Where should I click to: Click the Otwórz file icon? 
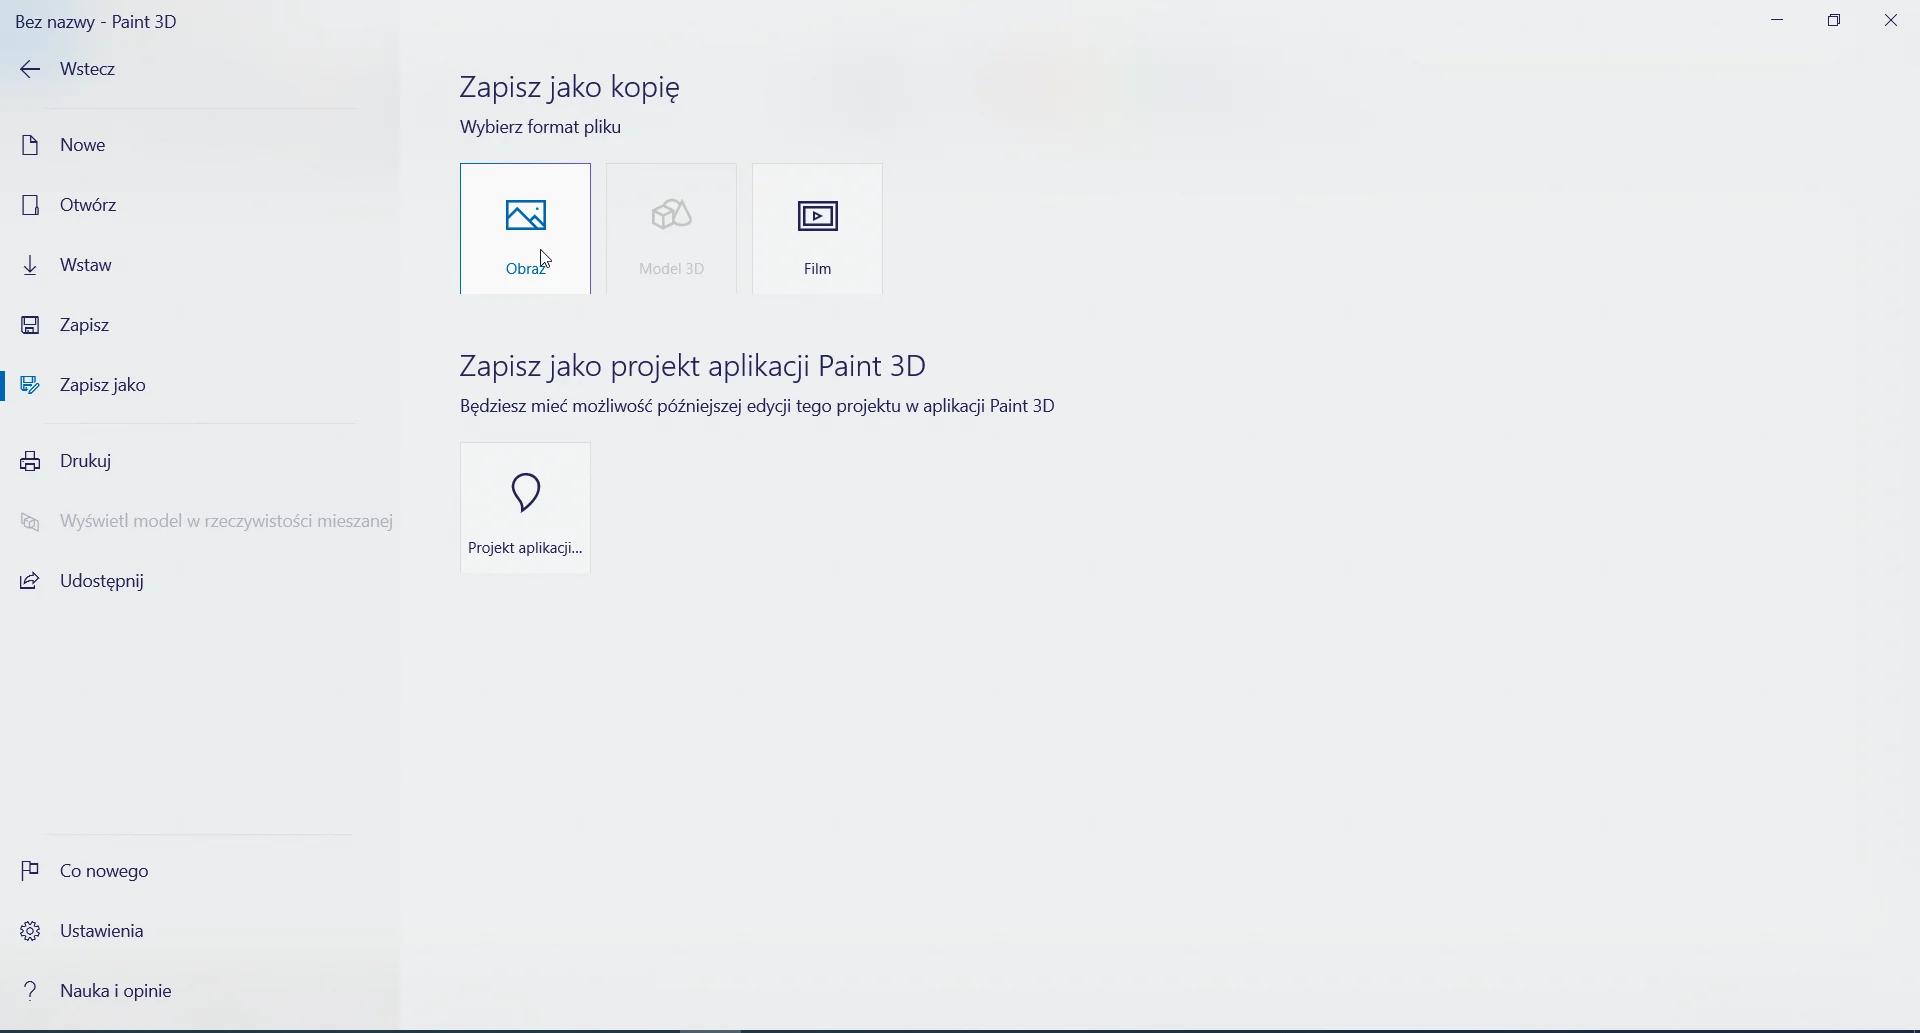[x=31, y=205]
